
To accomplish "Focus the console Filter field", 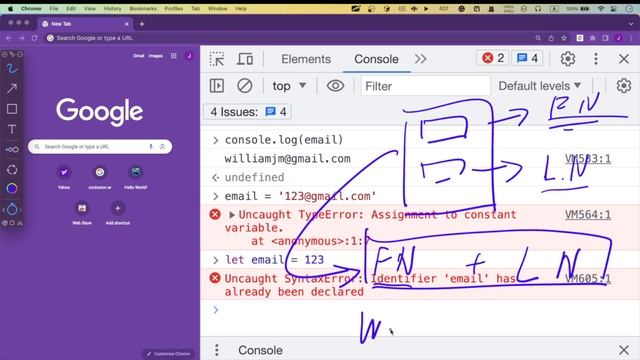I will (x=425, y=86).
